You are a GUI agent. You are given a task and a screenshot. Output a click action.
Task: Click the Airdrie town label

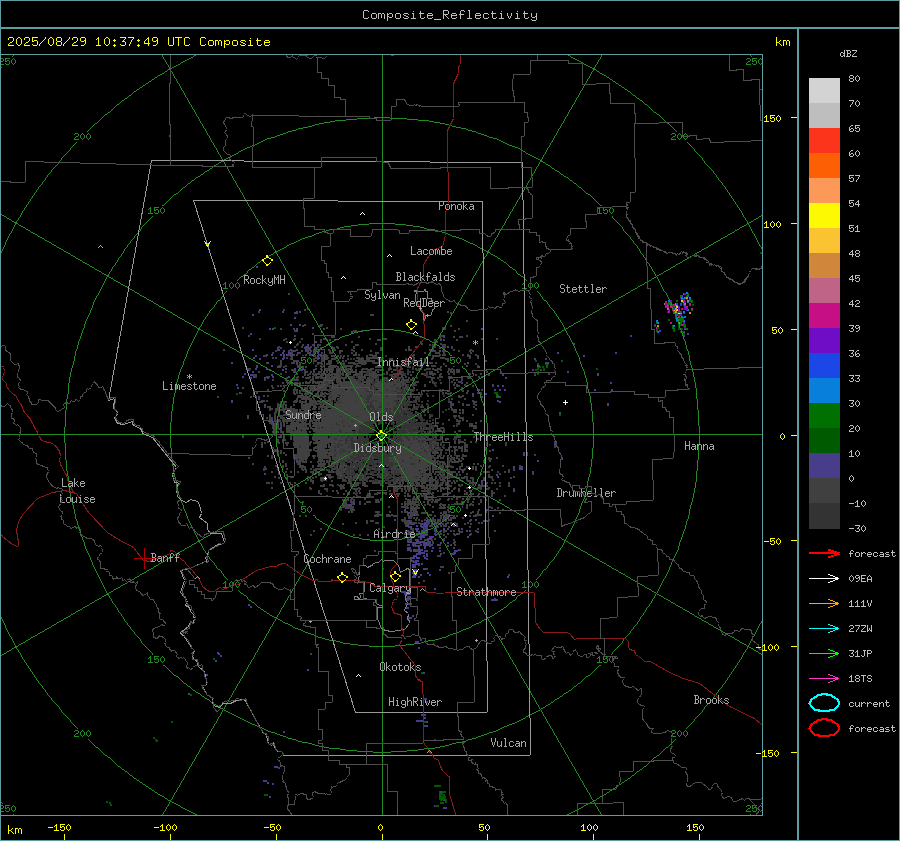pos(394,534)
